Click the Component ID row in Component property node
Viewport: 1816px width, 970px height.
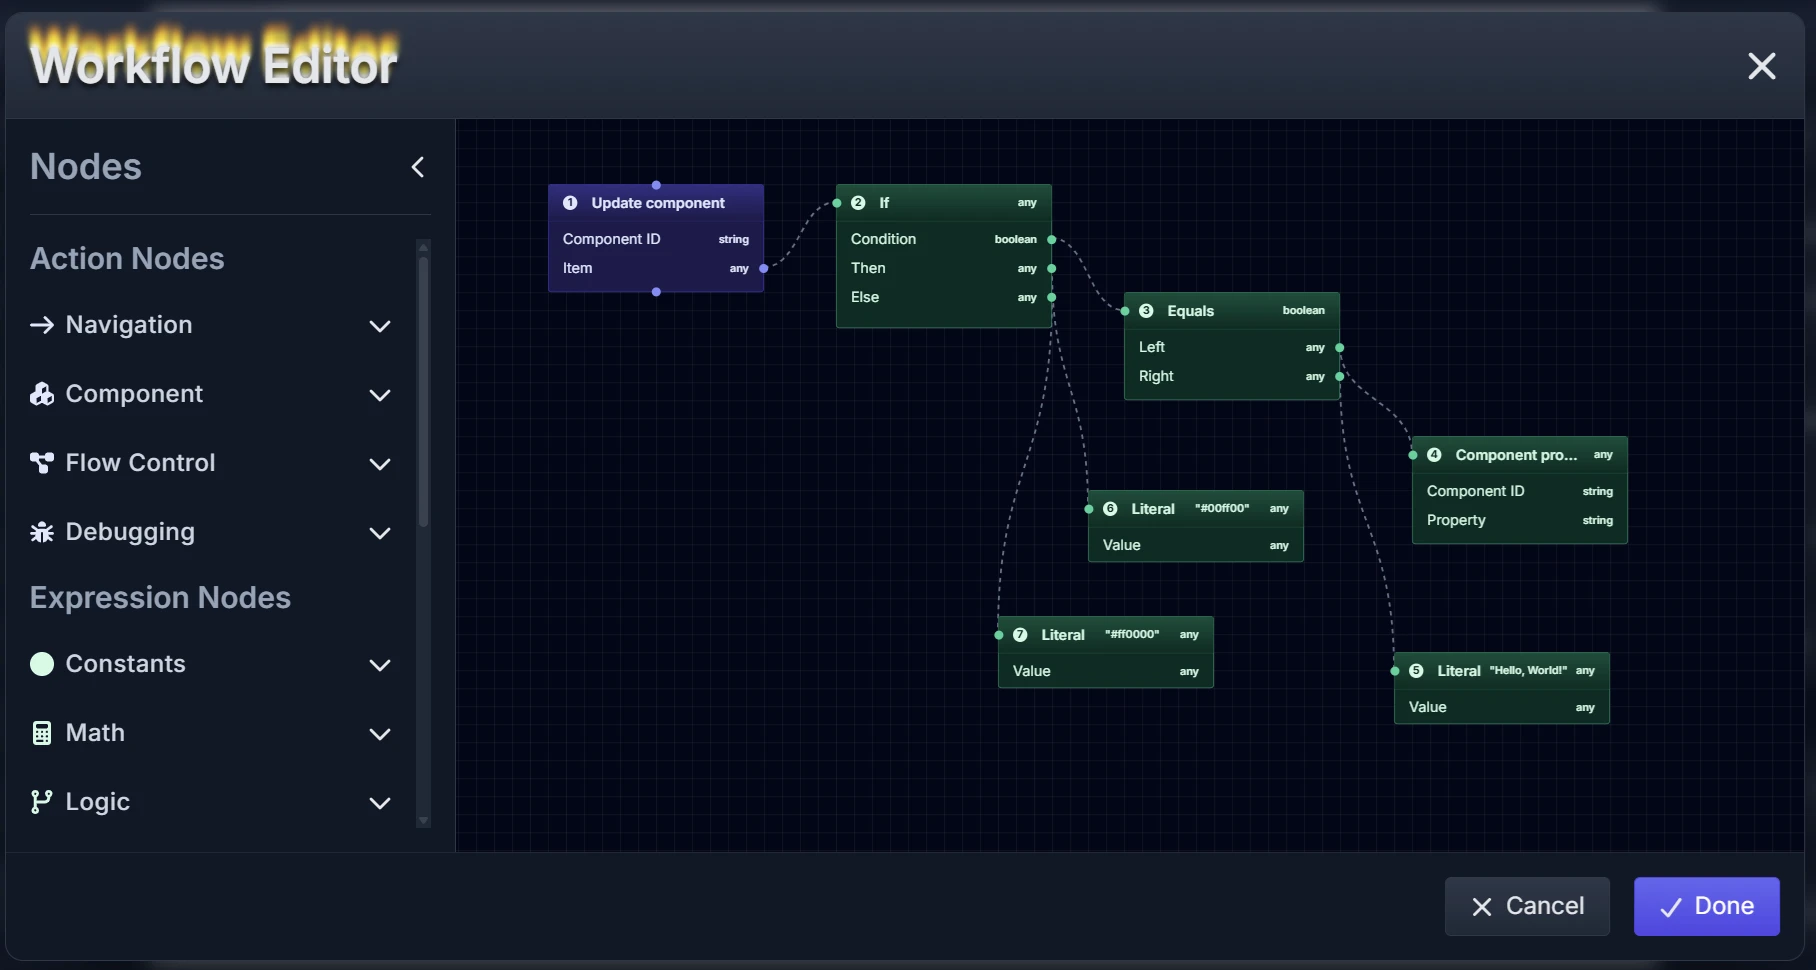pyautogui.click(x=1520, y=491)
